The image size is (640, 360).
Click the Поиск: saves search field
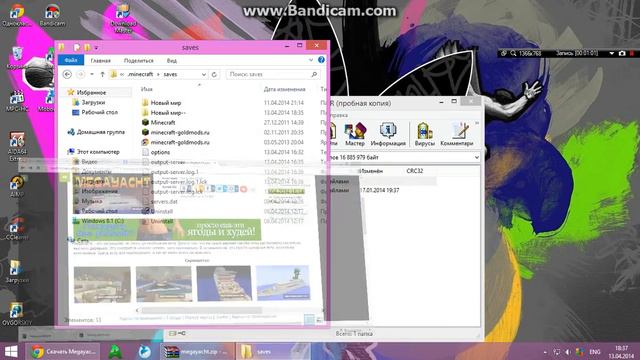click(x=273, y=74)
